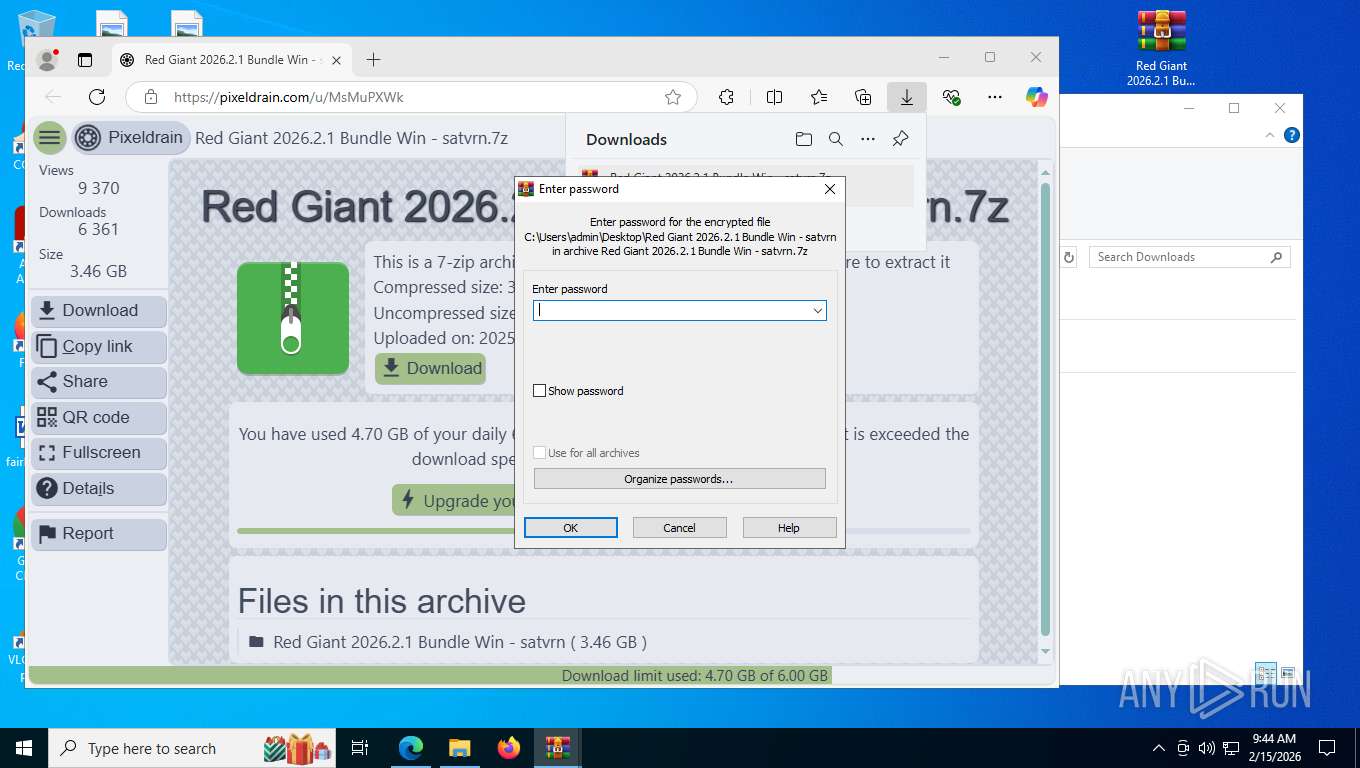
Task: Toggle Edge split screen icon
Action: tap(774, 97)
